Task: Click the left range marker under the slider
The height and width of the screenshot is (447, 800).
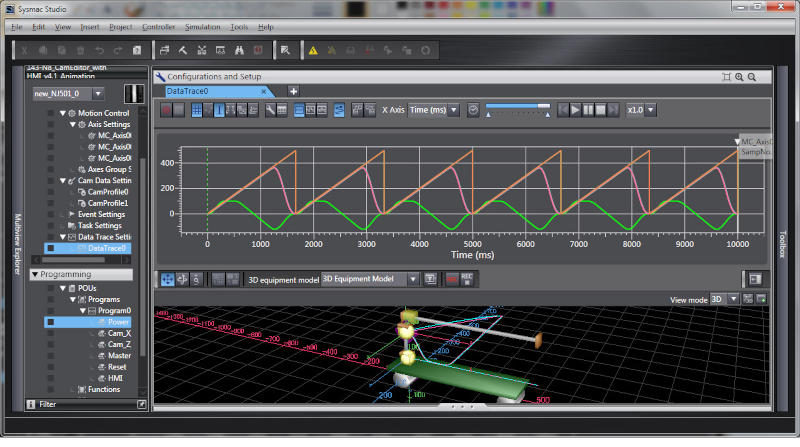Action: coord(488,115)
